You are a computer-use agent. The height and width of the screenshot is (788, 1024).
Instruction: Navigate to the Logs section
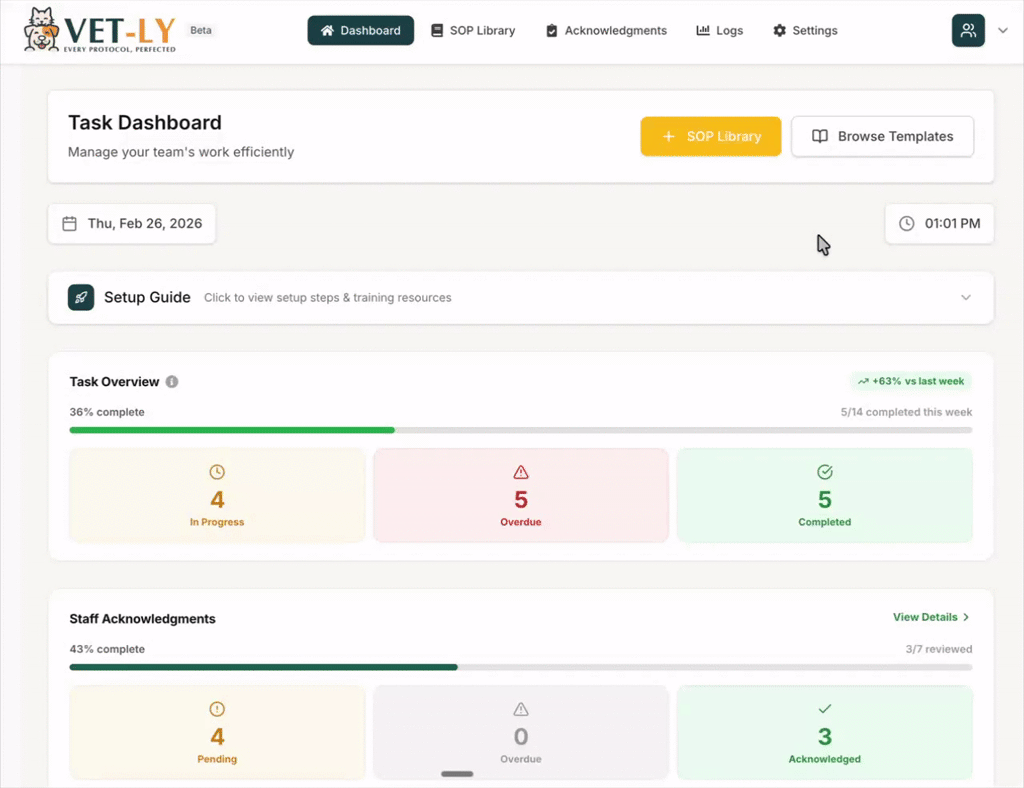(x=719, y=30)
